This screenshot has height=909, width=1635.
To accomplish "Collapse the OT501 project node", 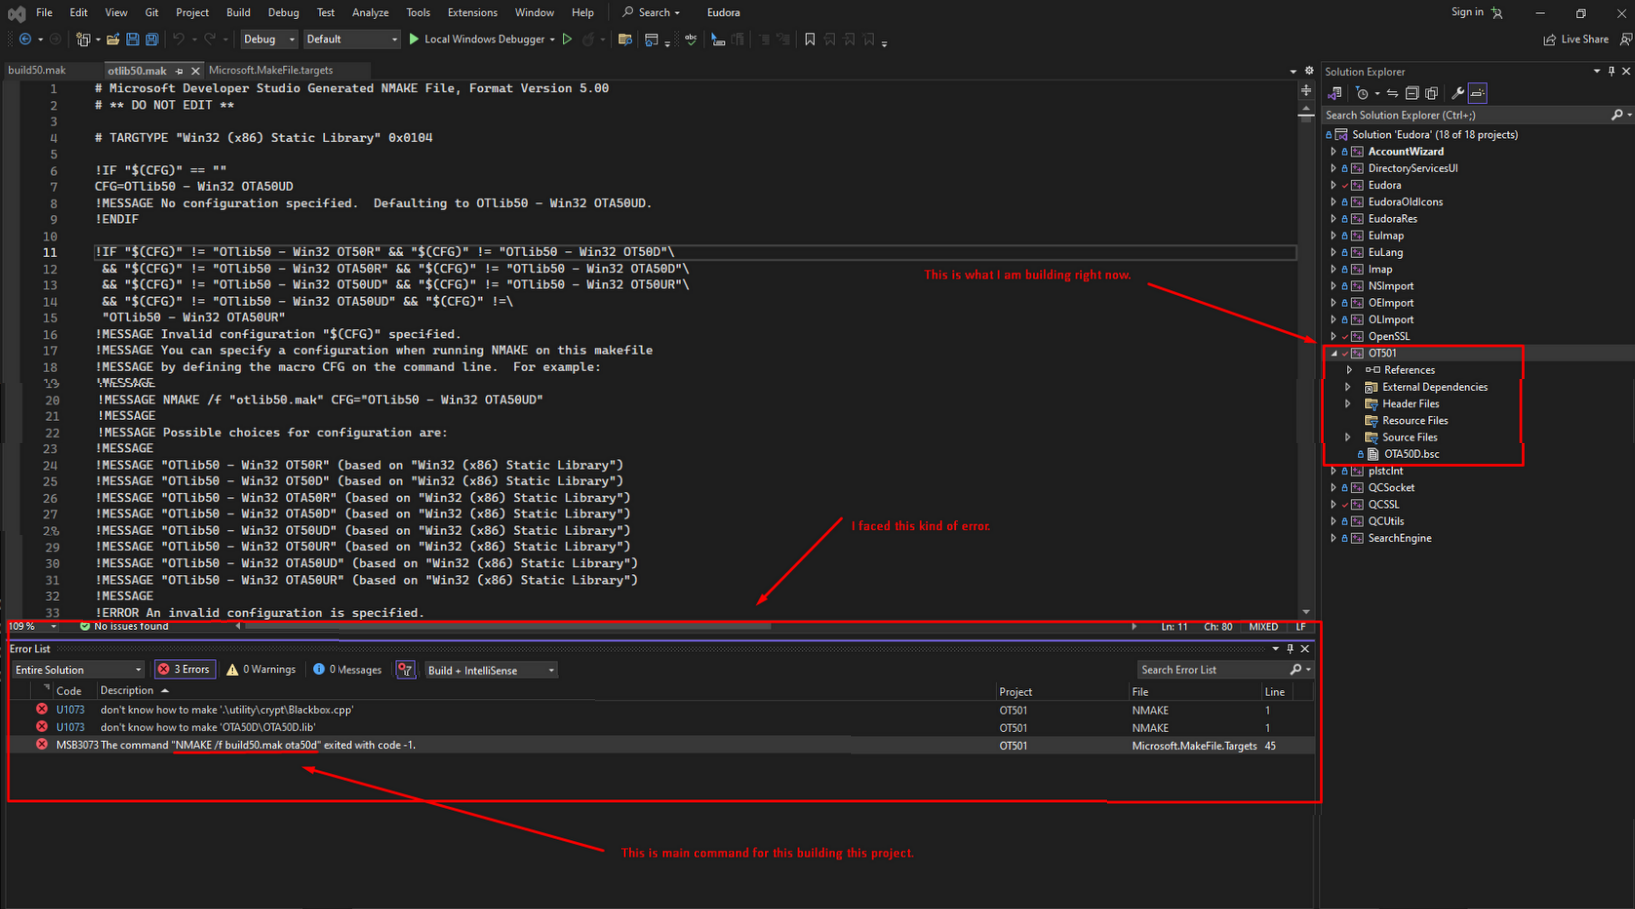I will 1333,353.
